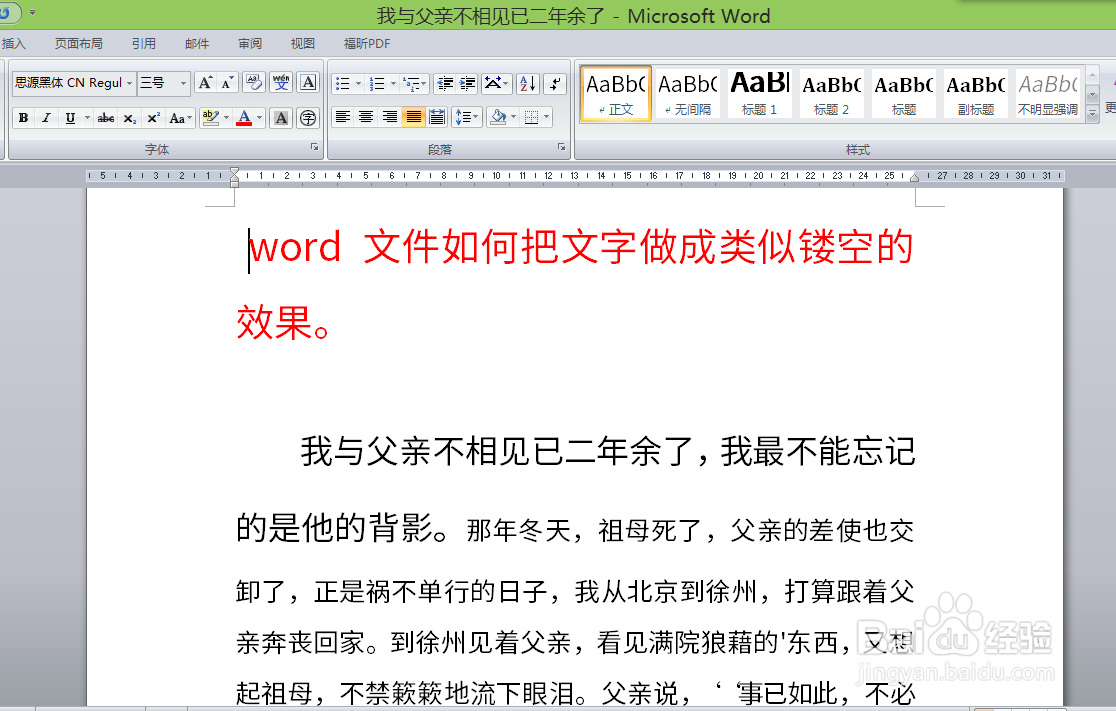Open borders dropdown arrow

click(x=547, y=117)
